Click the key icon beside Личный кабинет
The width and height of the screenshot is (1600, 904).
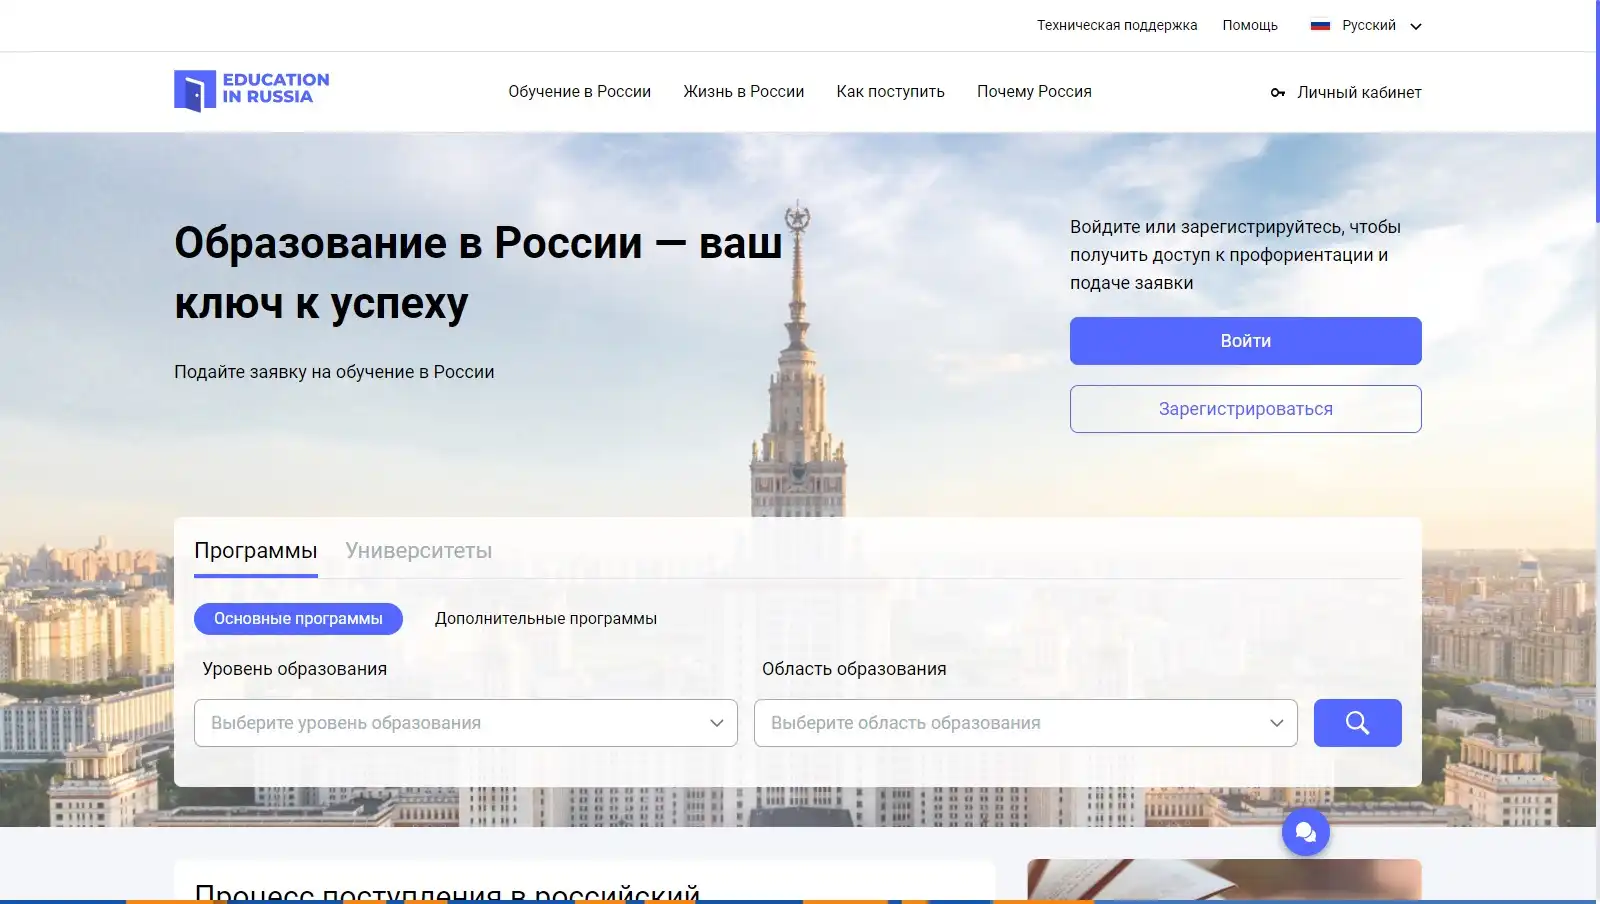1277,93
